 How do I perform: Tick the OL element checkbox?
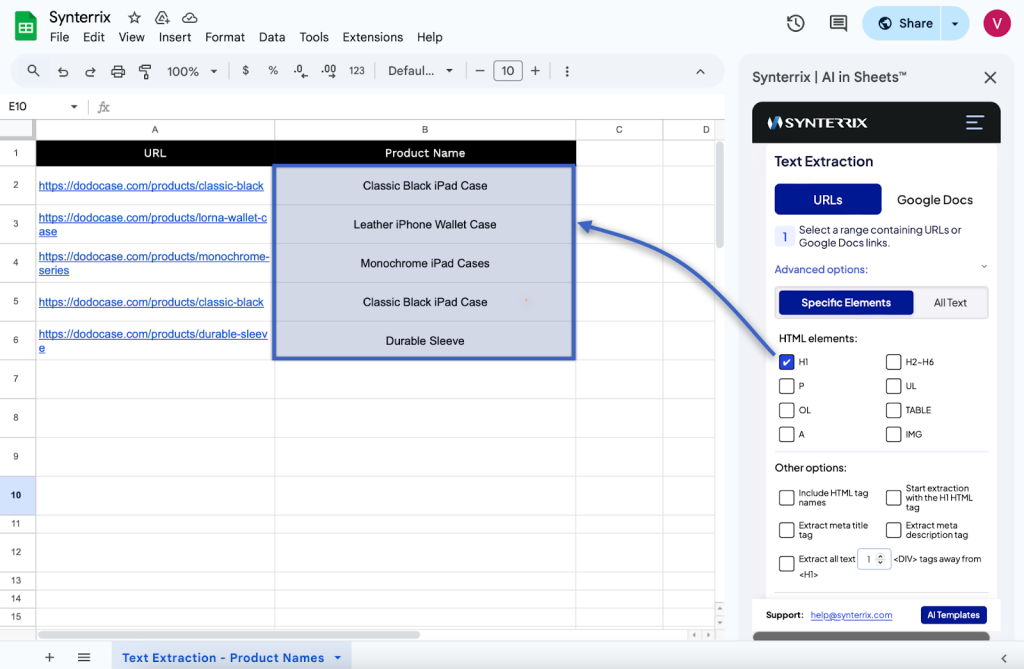pyautogui.click(x=786, y=410)
